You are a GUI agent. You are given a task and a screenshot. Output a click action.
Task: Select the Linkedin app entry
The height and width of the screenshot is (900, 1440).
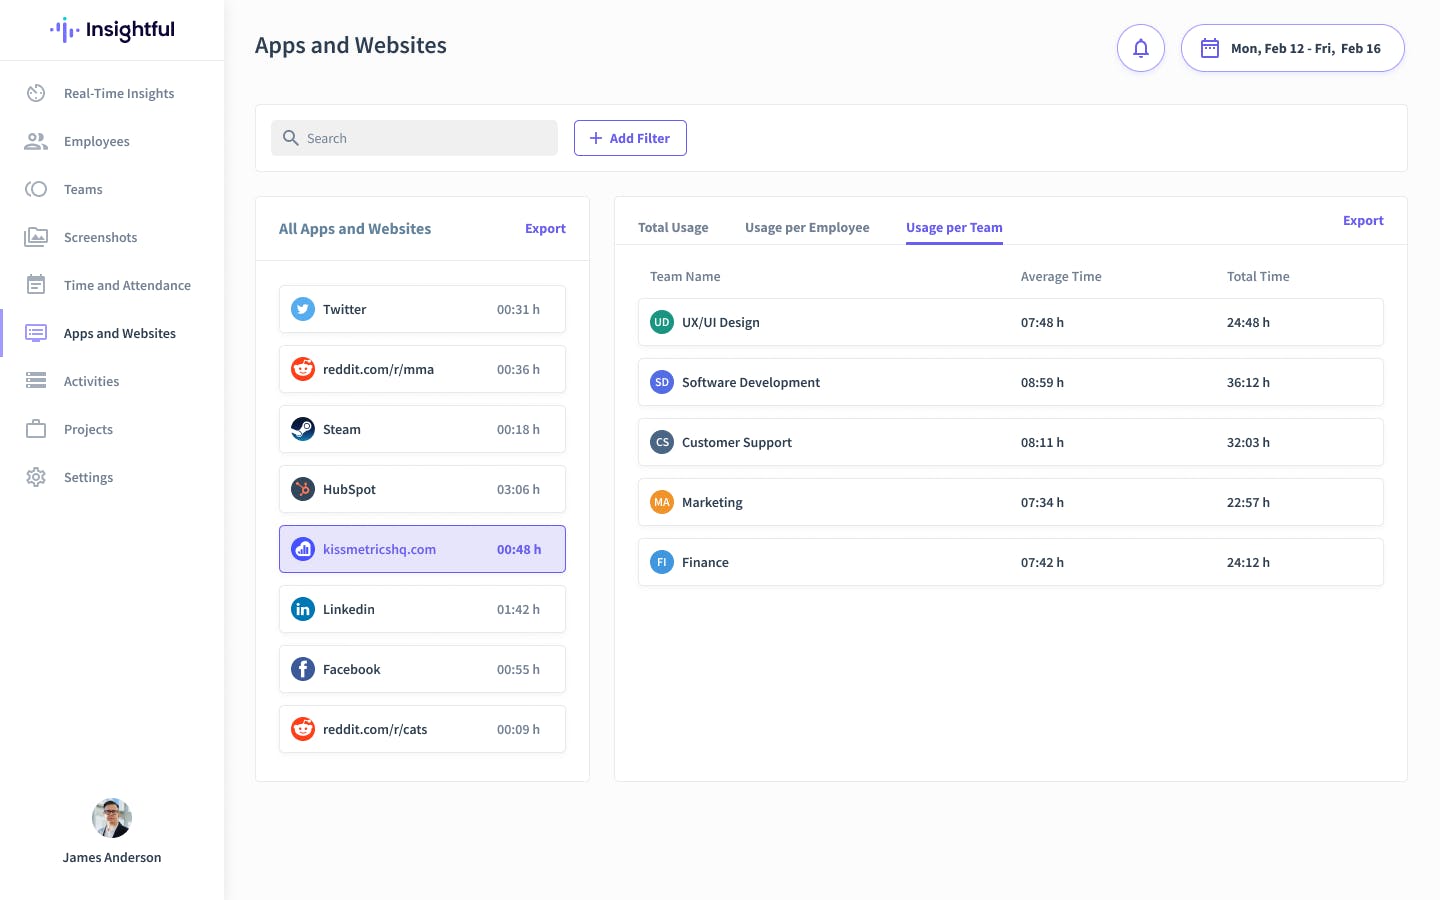422,609
